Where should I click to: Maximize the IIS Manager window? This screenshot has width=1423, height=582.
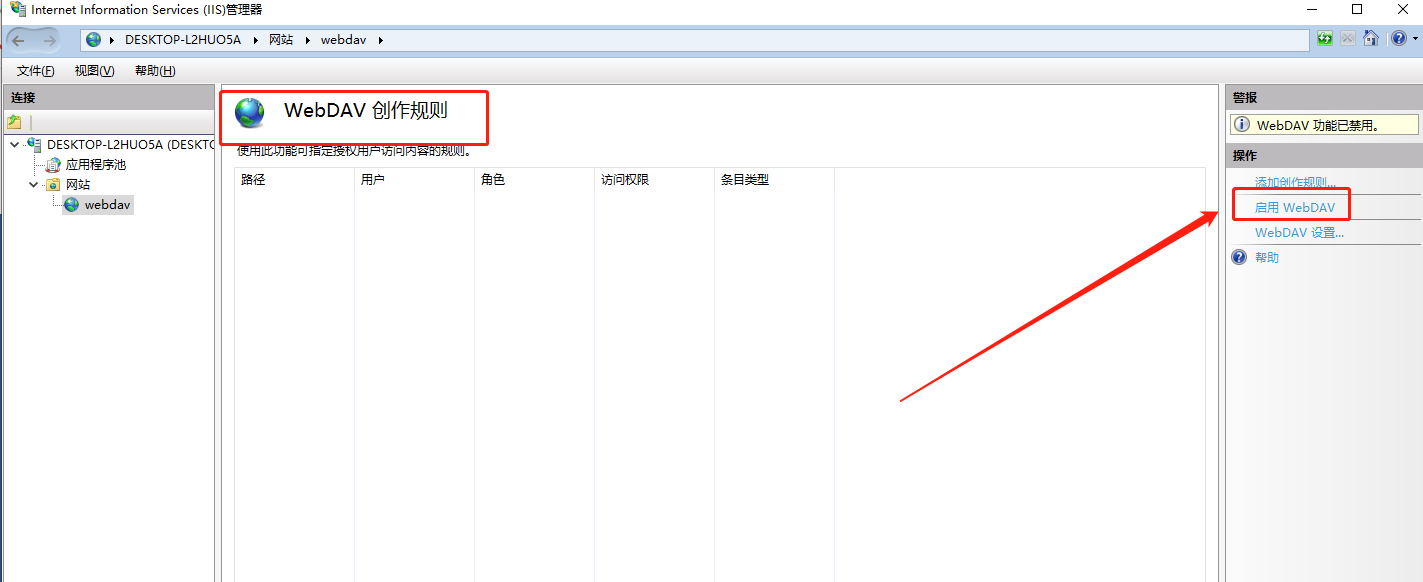point(1357,9)
